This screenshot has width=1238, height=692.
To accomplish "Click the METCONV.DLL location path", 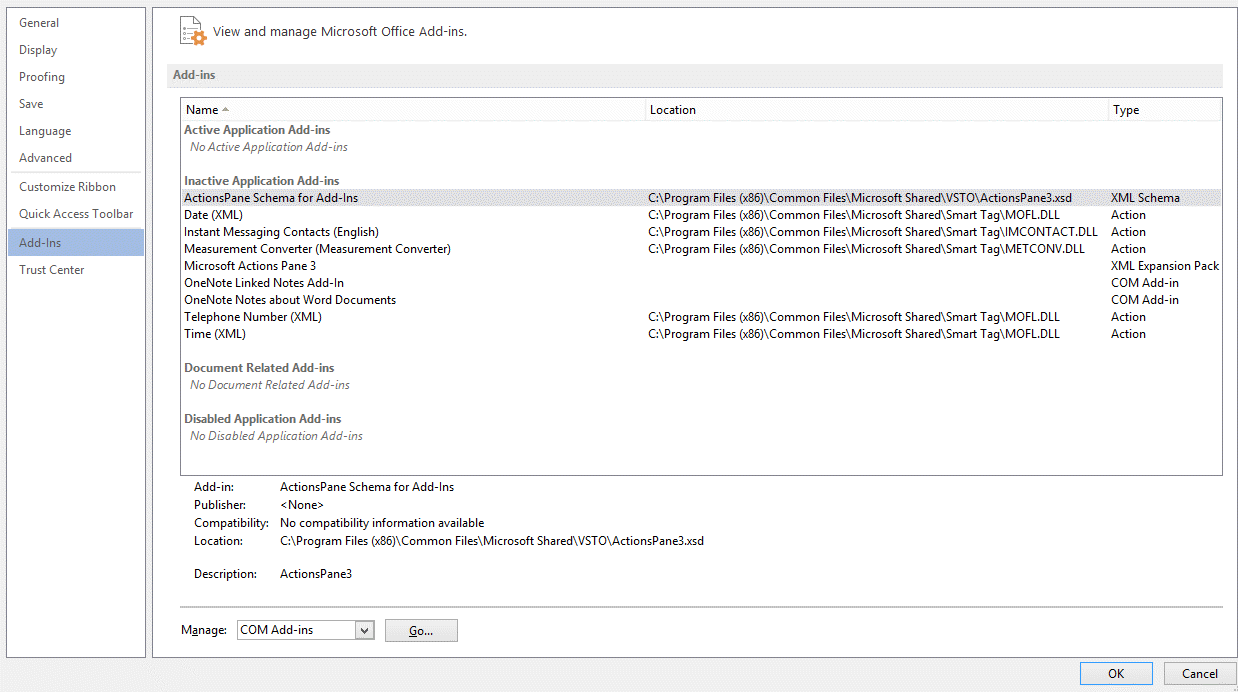I will click(x=866, y=249).
